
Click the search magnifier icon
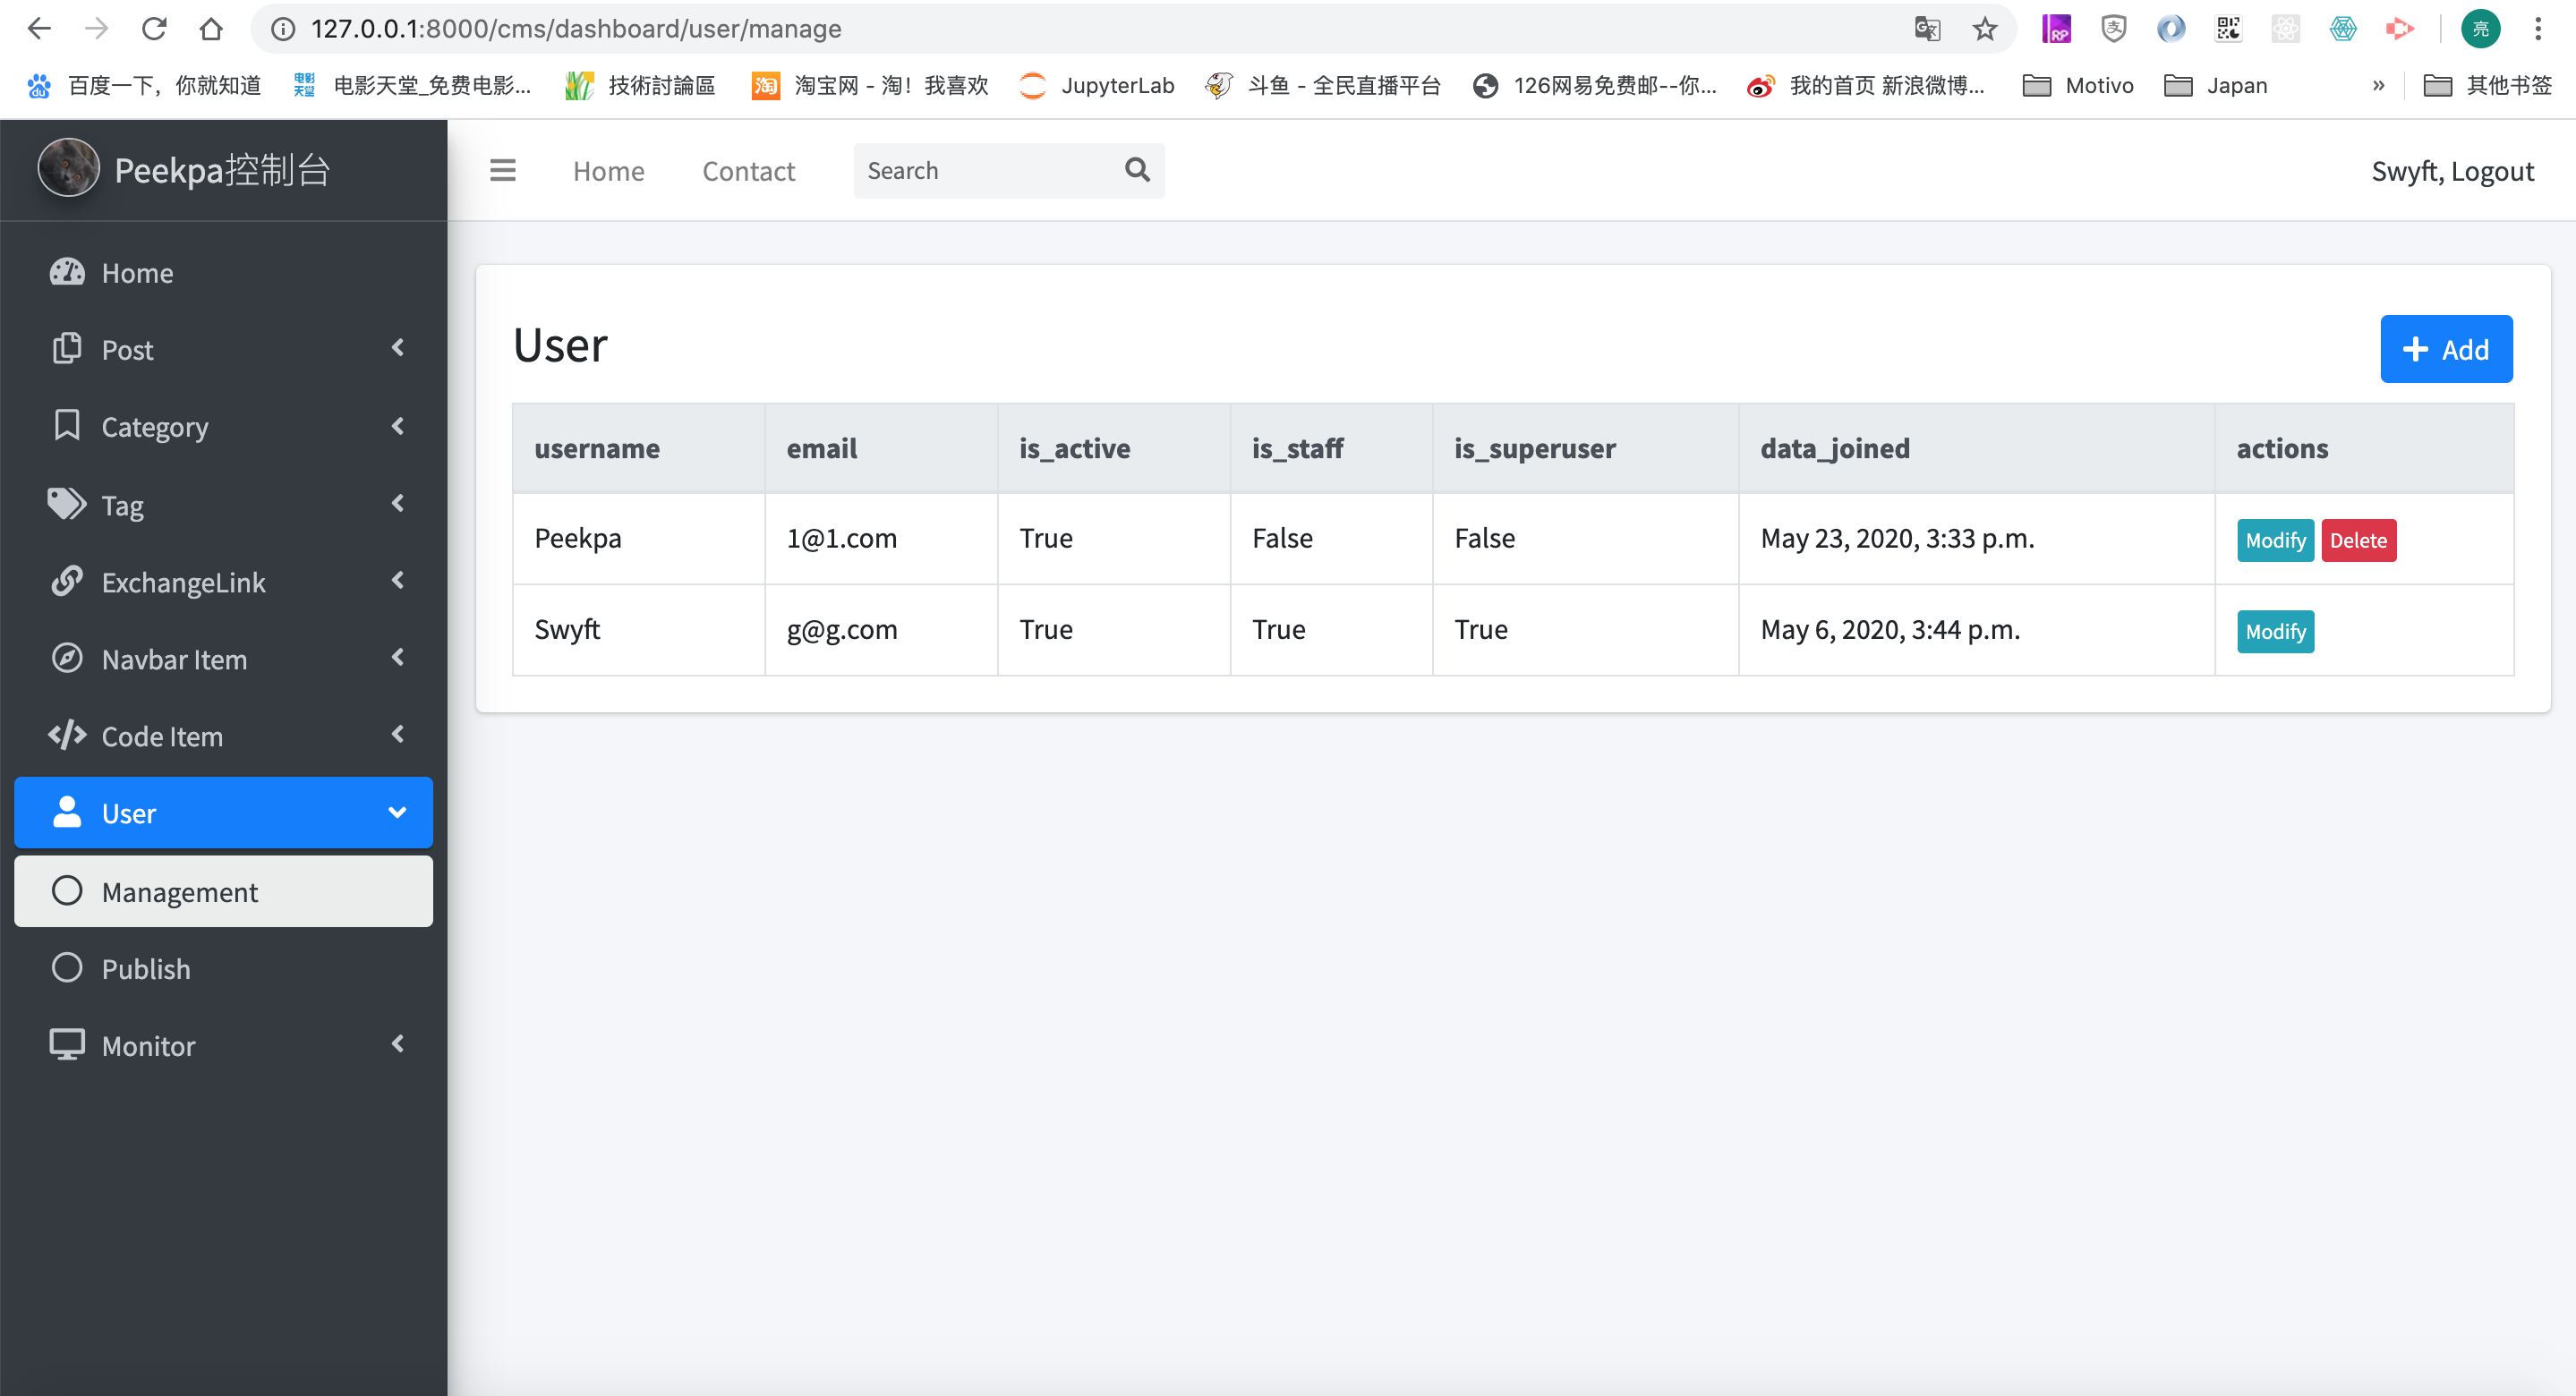(1136, 170)
